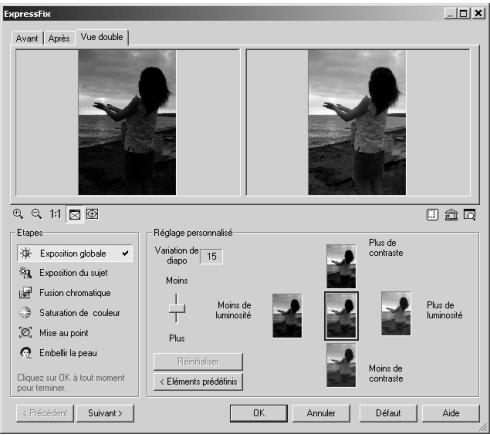This screenshot has height=435, width=490.
Task: Click the fit image to window icon
Action: tap(74, 214)
